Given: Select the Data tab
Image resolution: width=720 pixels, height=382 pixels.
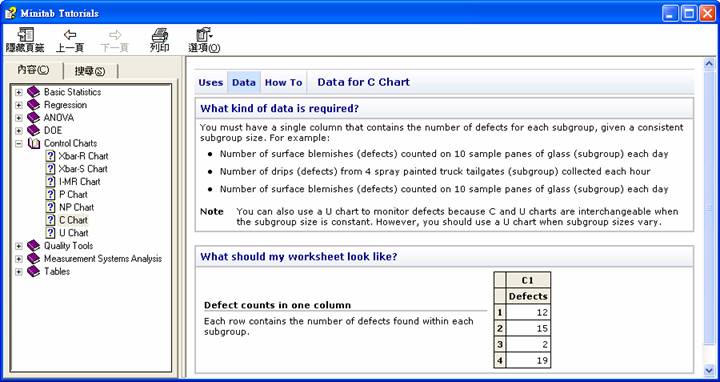Looking at the screenshot, I should coord(244,83).
